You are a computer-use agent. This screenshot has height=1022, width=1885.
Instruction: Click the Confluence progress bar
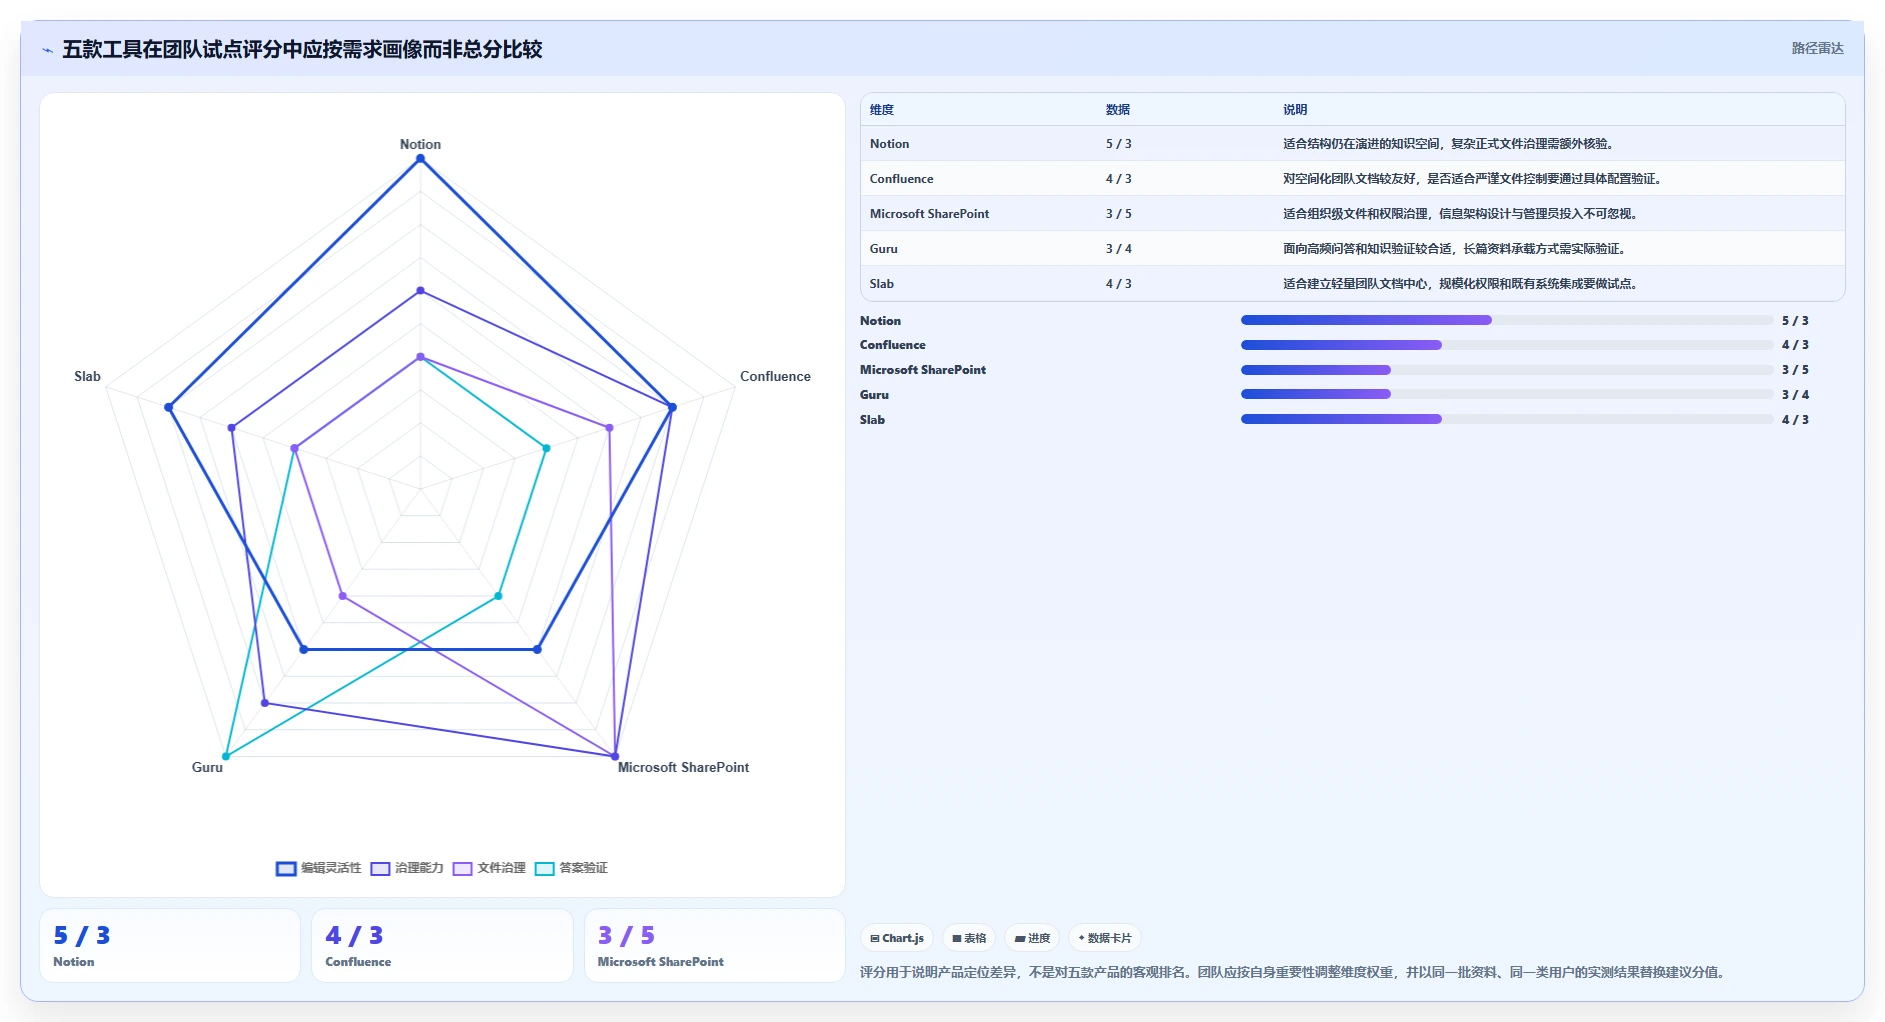coord(1507,345)
